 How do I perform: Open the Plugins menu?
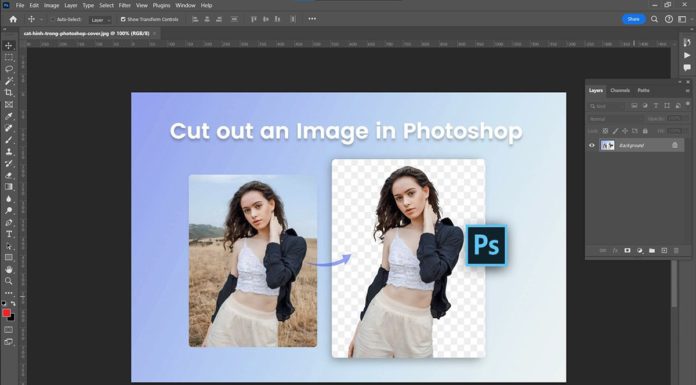pyautogui.click(x=161, y=5)
